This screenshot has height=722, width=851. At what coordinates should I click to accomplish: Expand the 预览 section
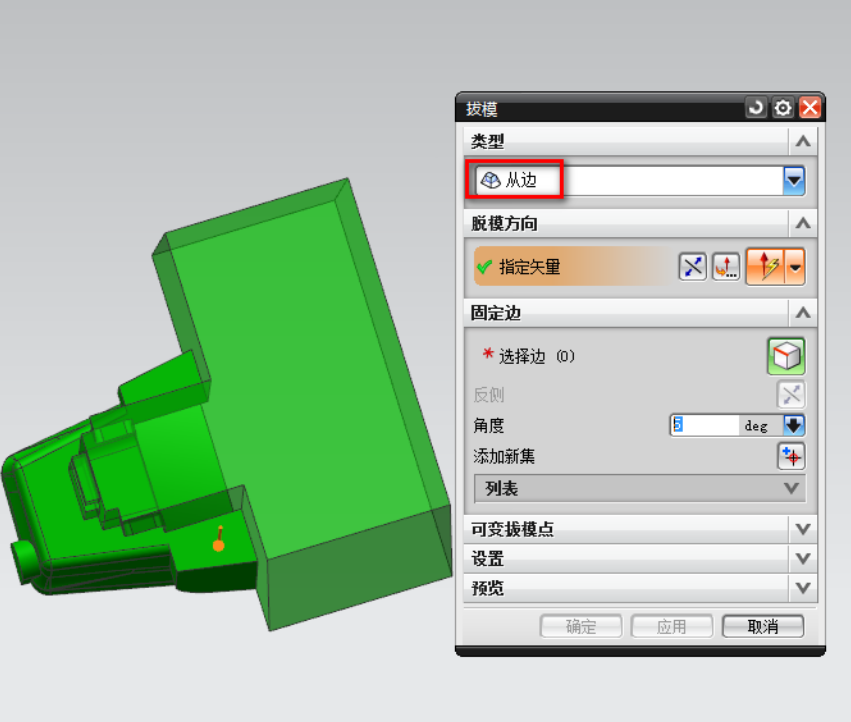tap(803, 587)
